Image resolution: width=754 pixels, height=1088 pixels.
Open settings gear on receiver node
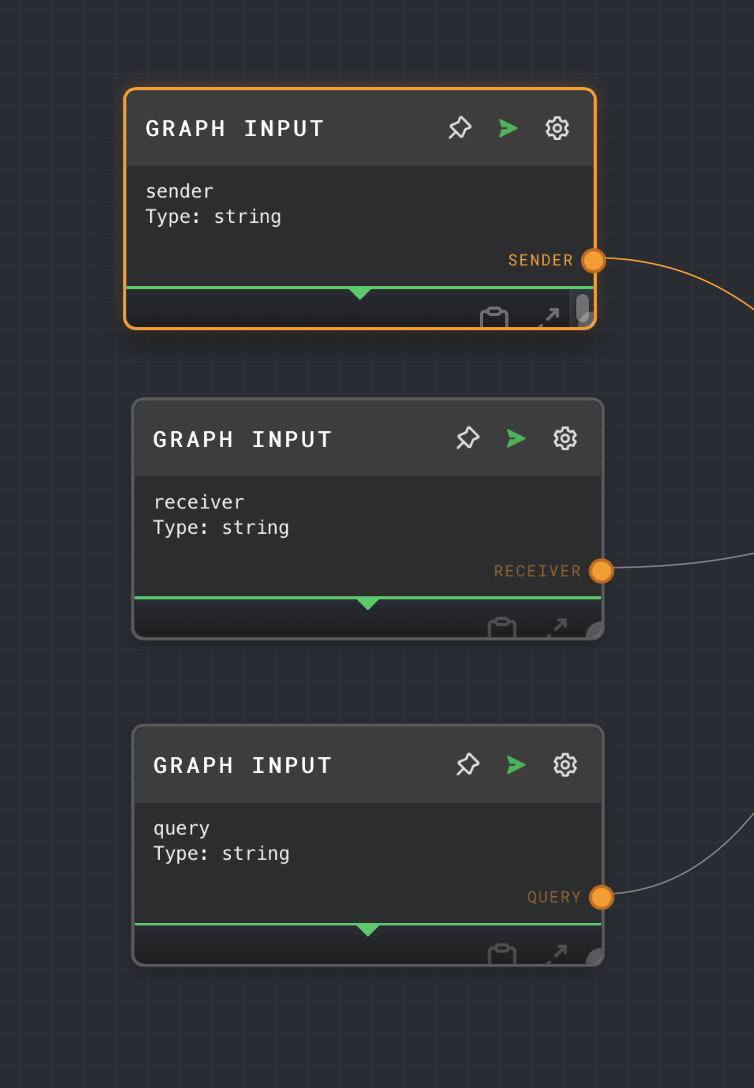point(565,439)
